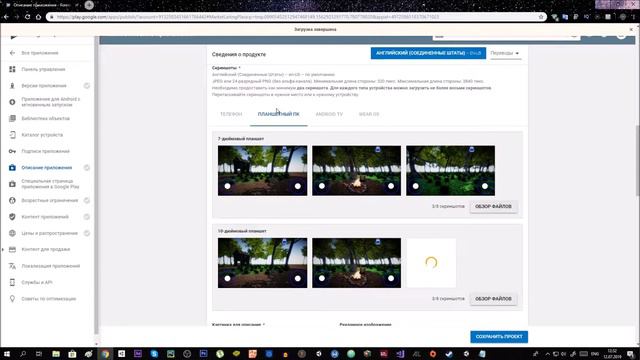
Task: Bookmark page with the star icon
Action: coord(541,17)
